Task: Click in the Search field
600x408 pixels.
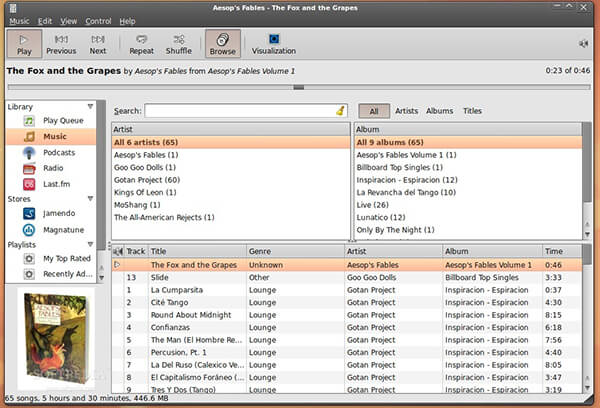Action: point(246,111)
